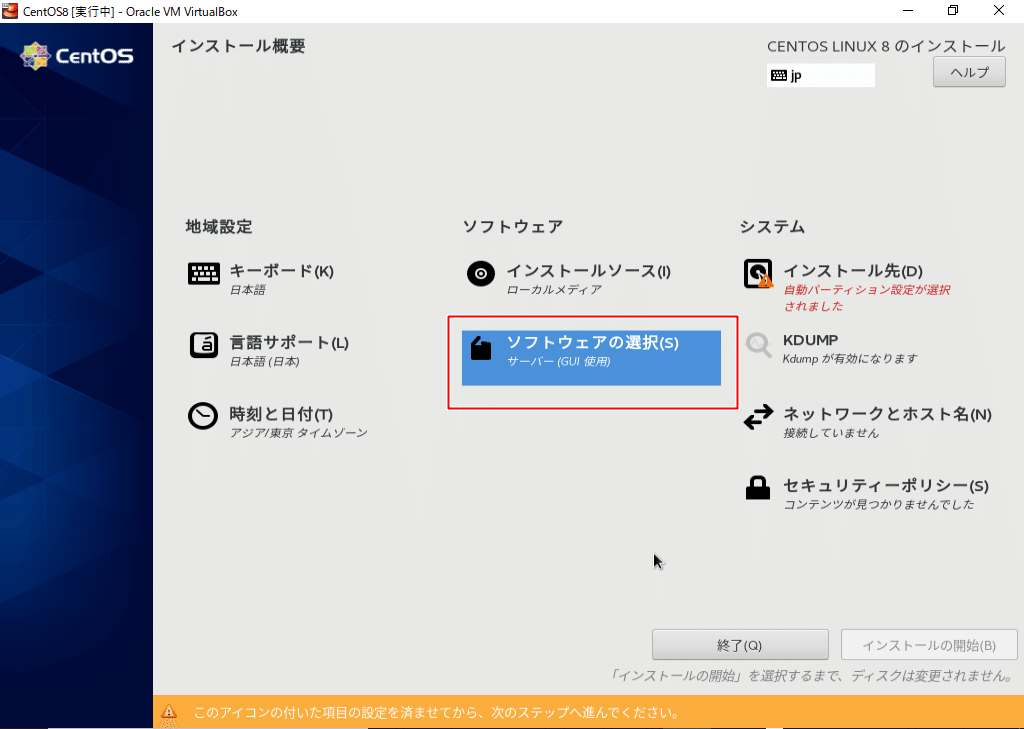1024x729 pixels.
Task: Click the Kdump が有効になります text
Action: (850, 359)
